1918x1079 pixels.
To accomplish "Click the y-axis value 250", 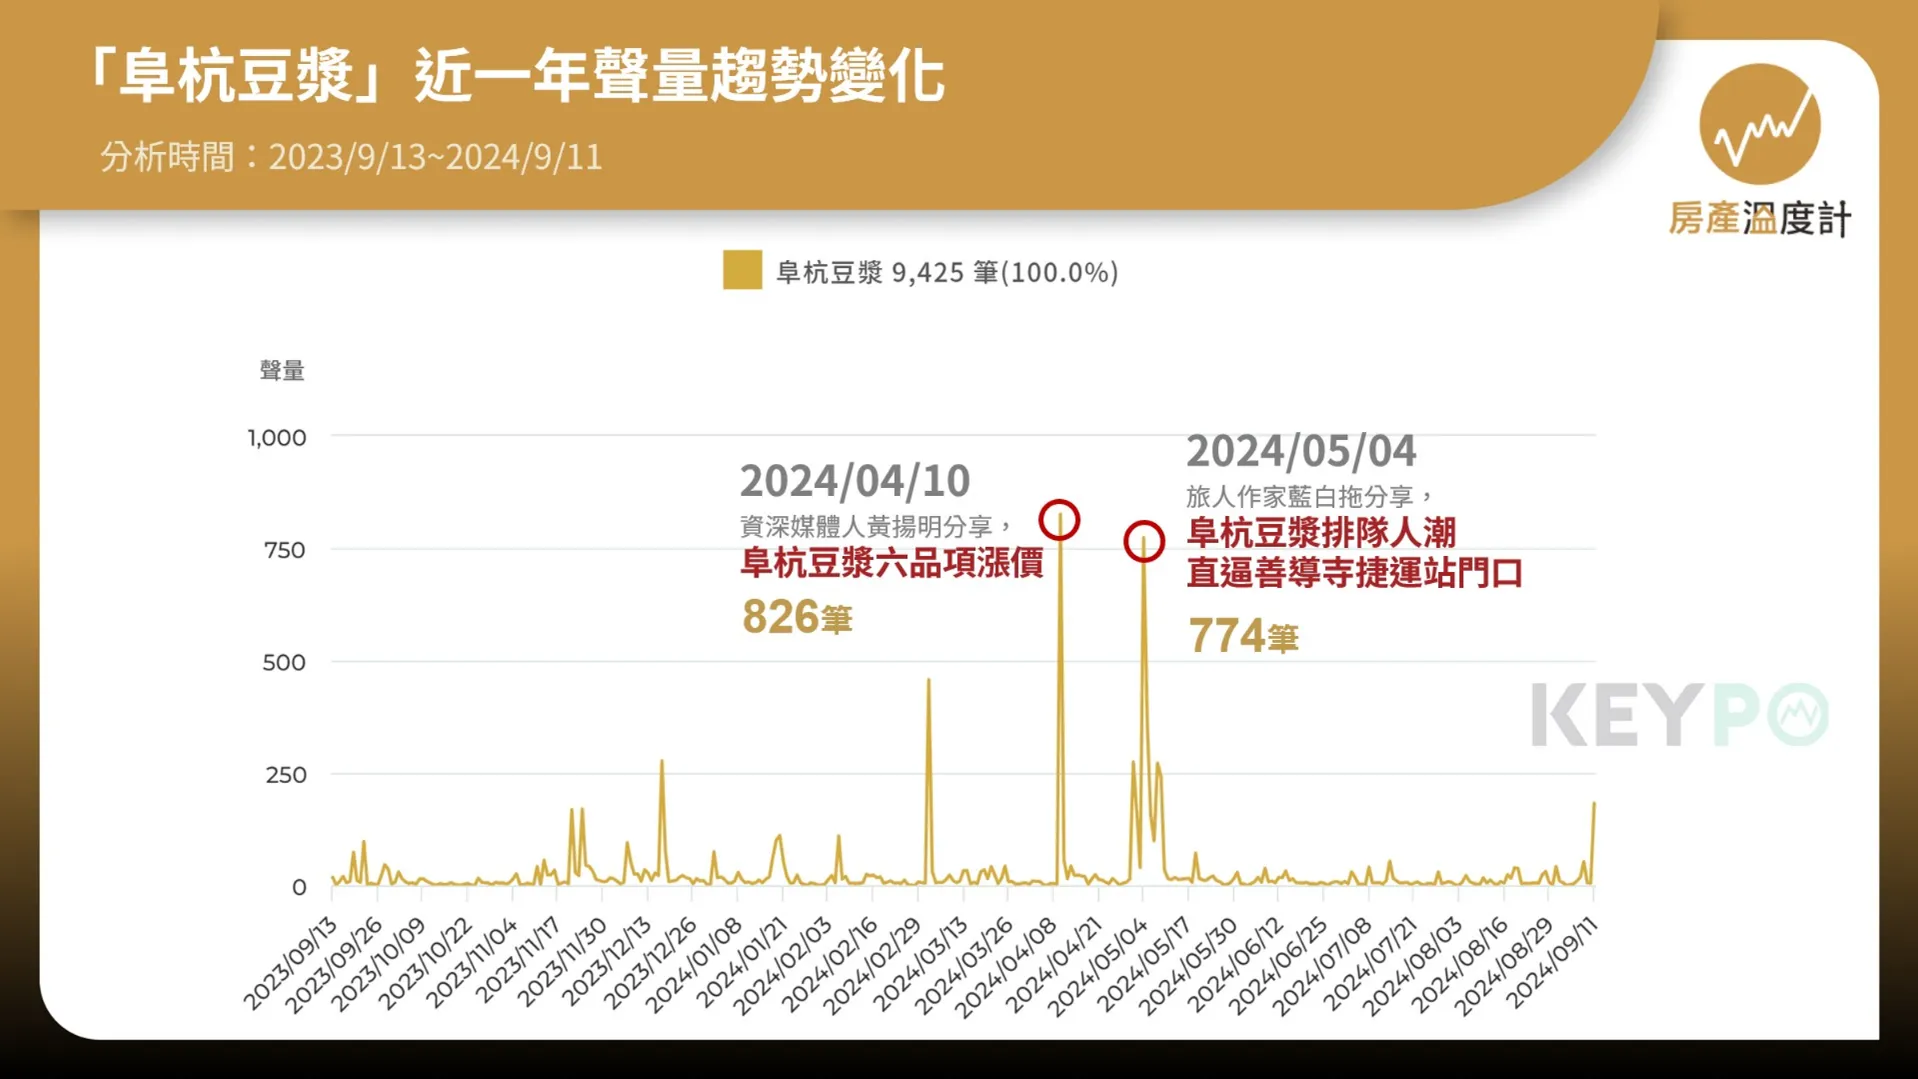I will coord(286,775).
